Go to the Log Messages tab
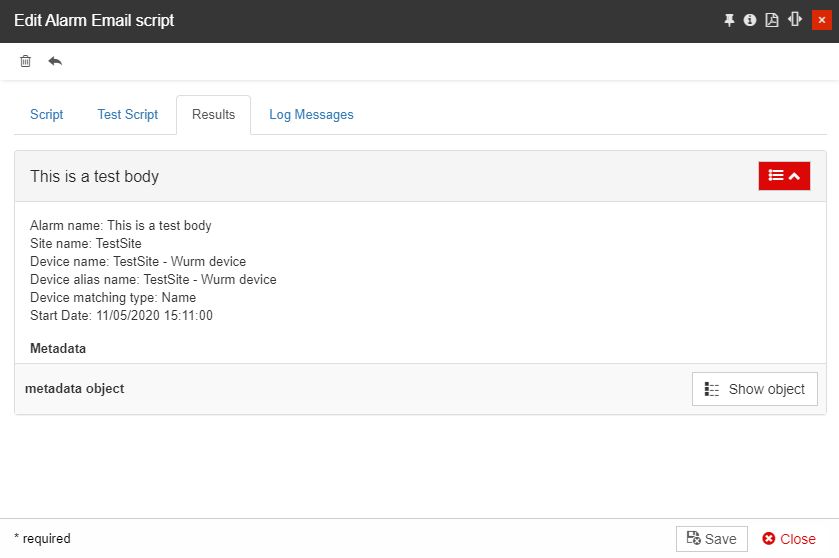839x558 pixels. coord(311,115)
